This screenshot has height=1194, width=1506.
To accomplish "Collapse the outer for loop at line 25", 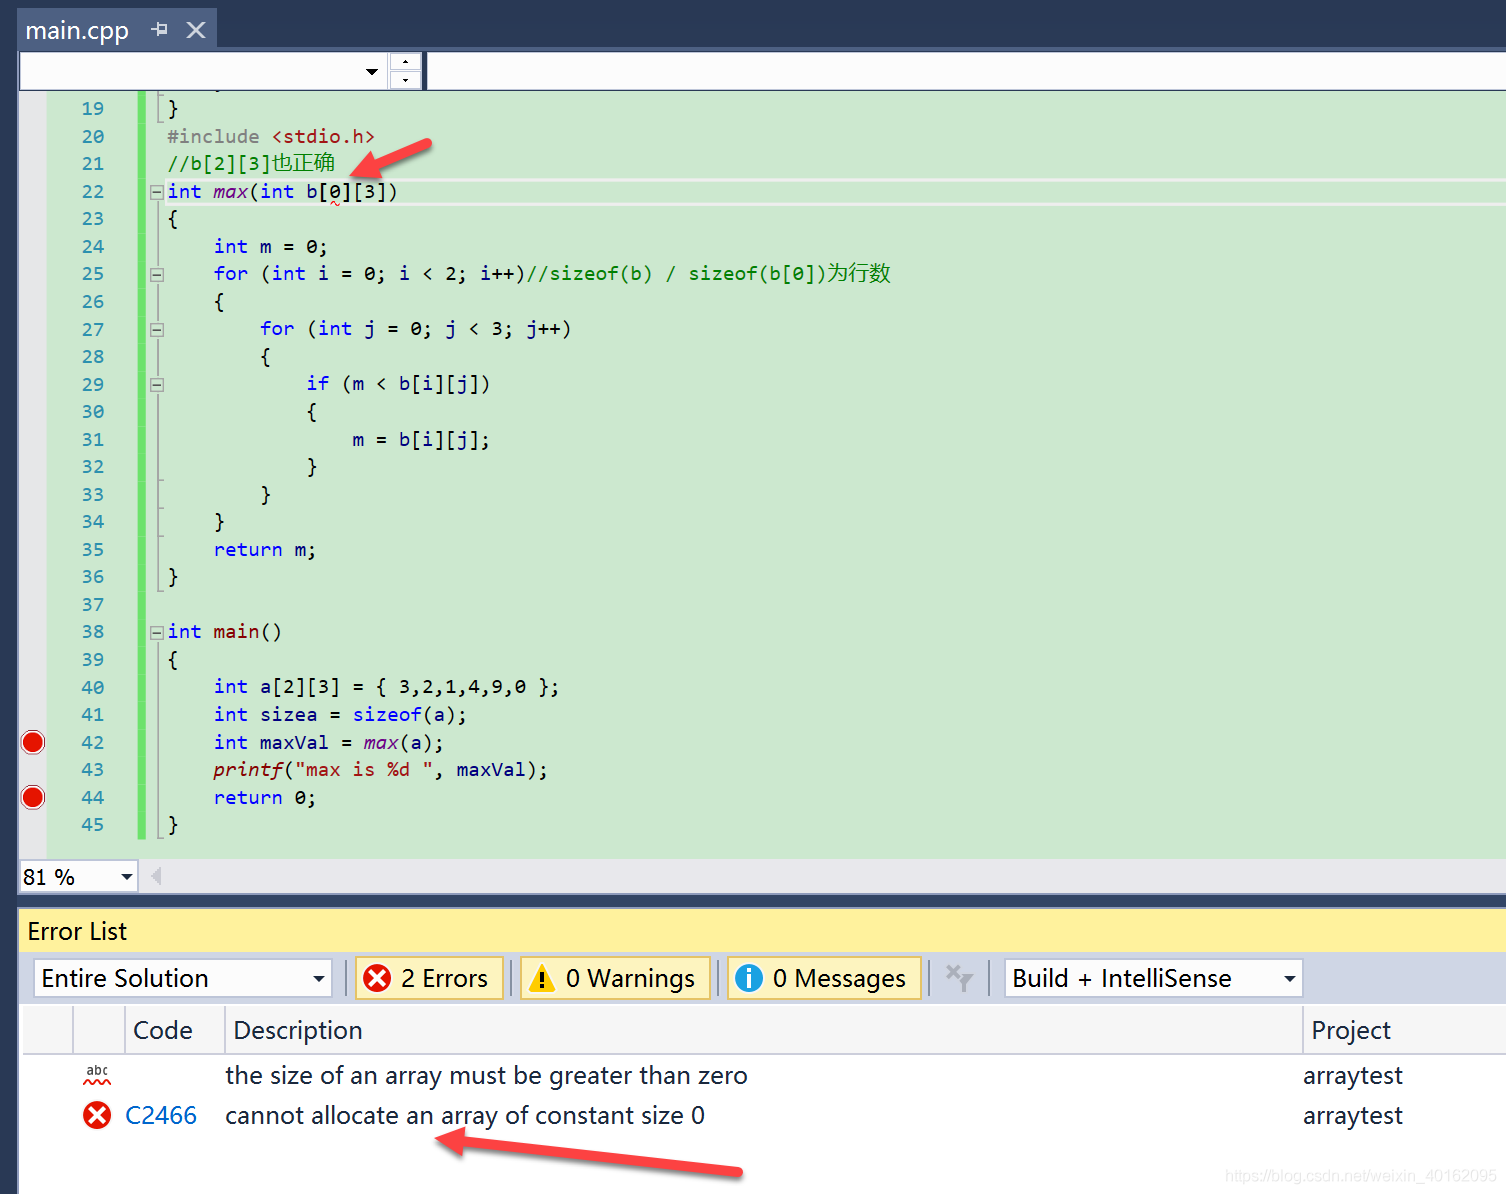I will 157,274.
